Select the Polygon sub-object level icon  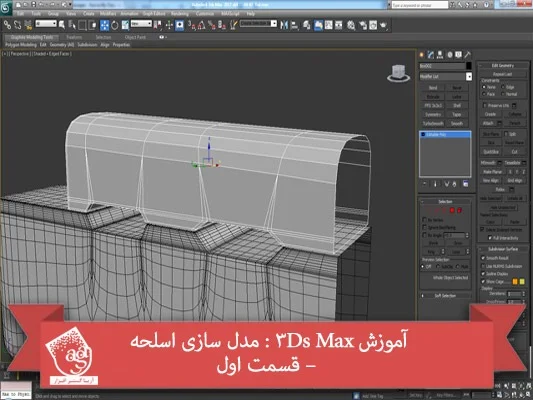click(452, 210)
